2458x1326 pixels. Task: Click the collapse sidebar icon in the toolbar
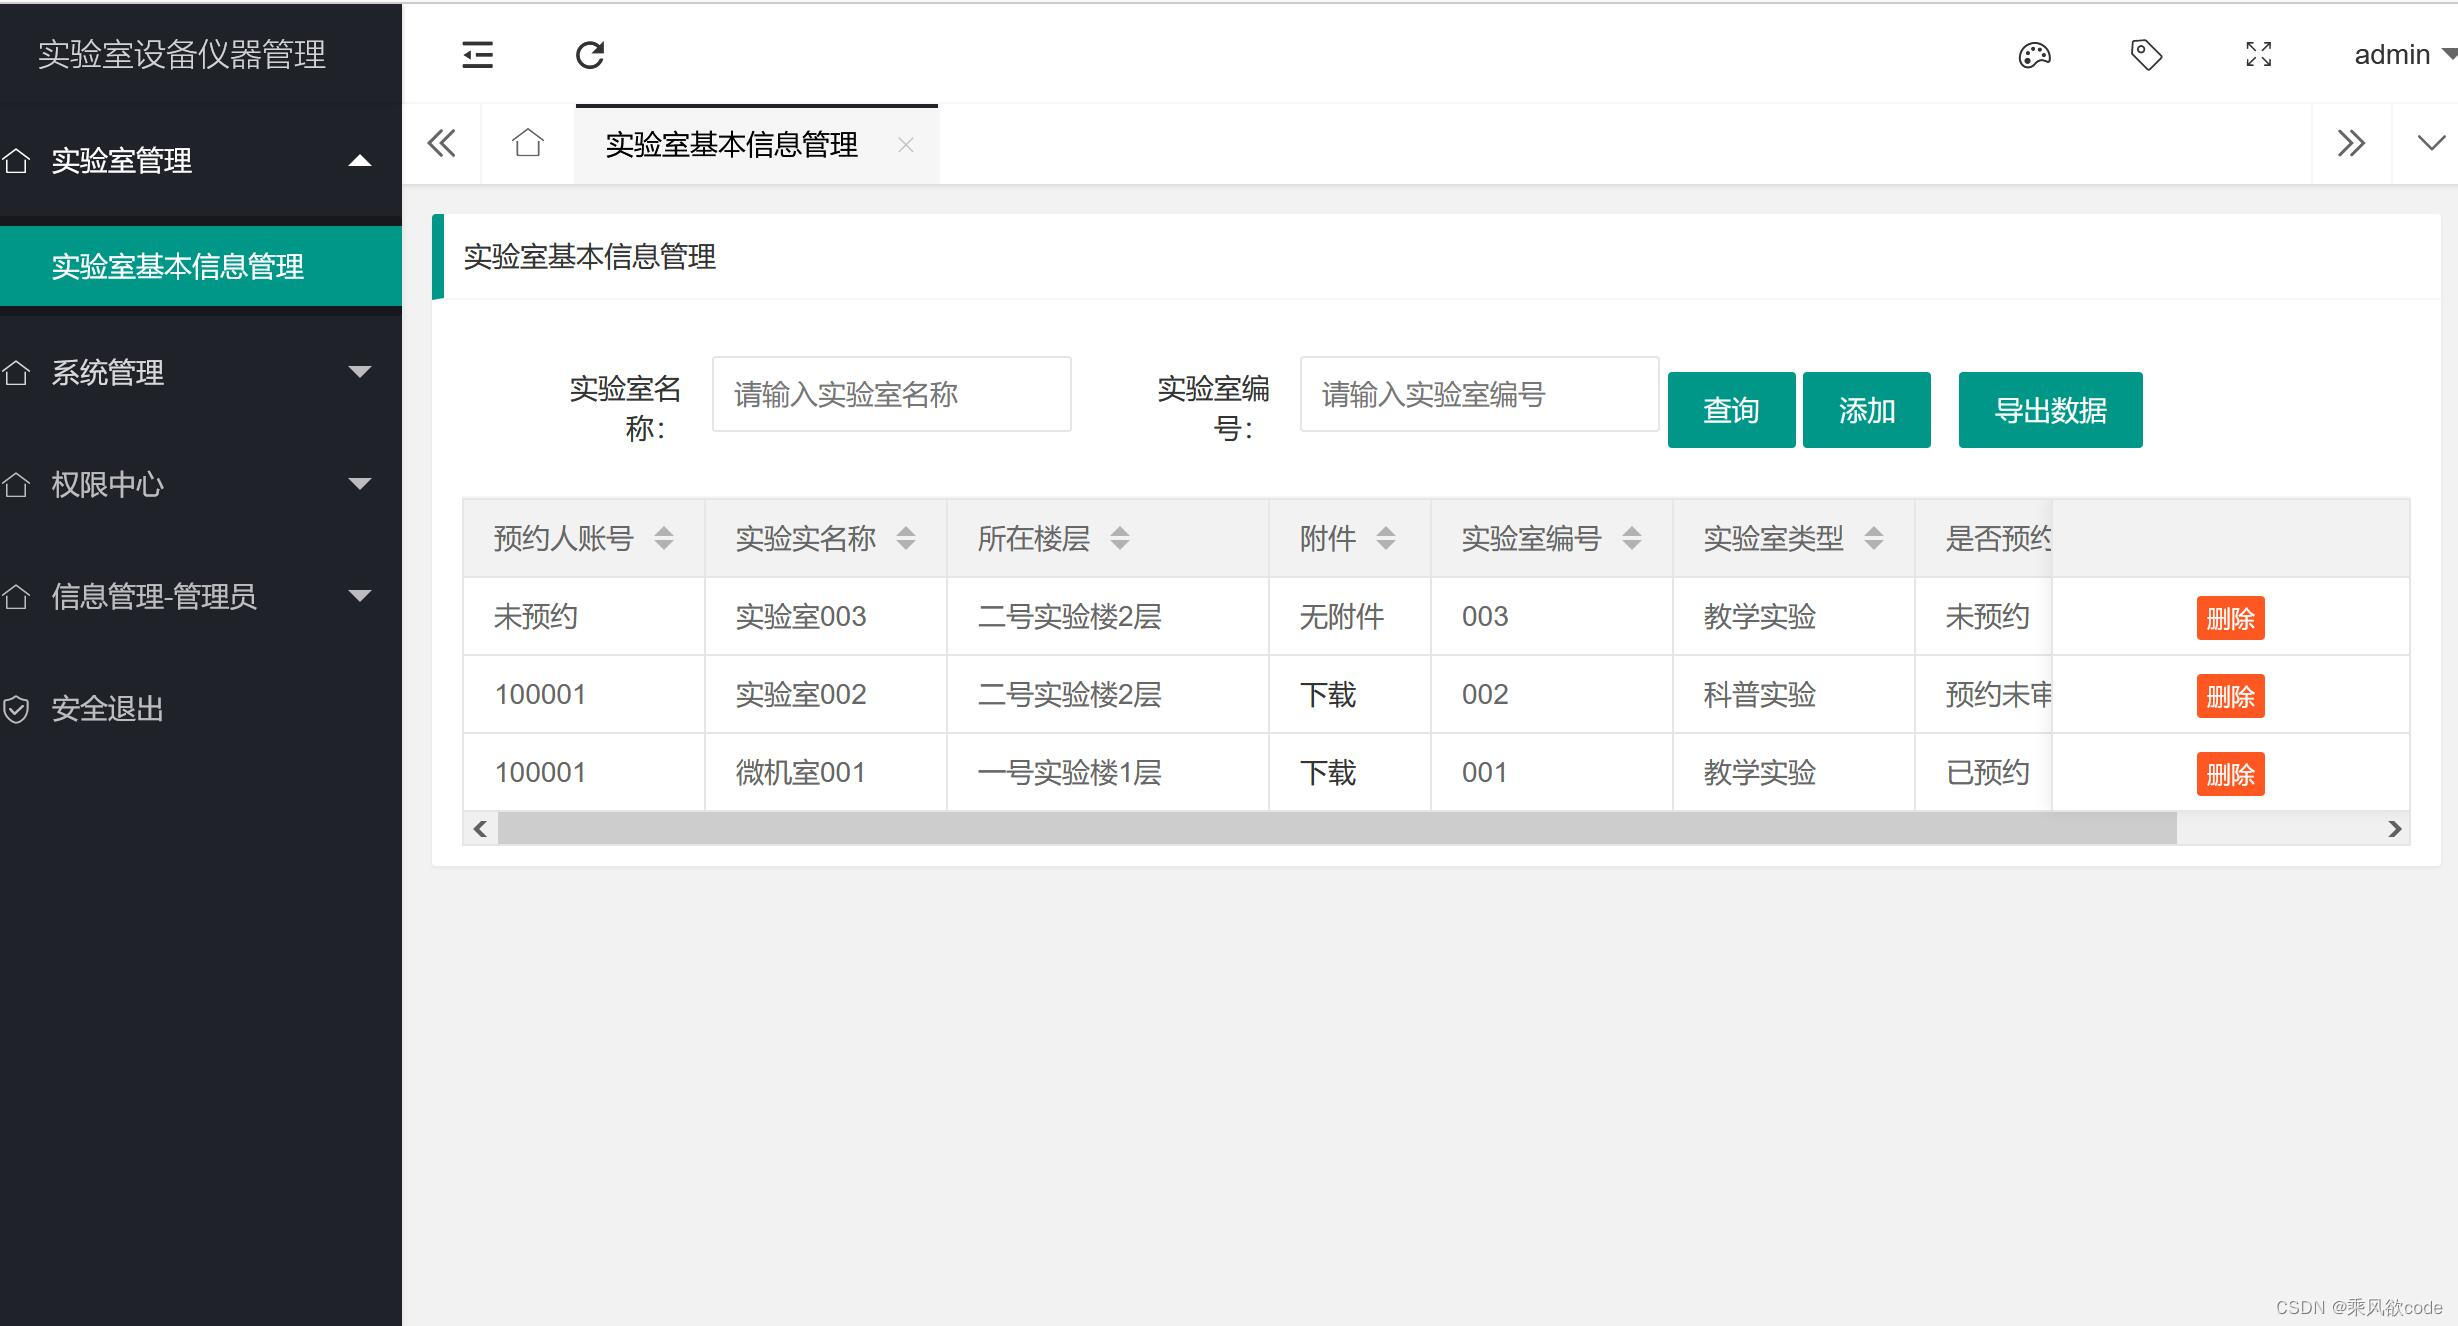[477, 54]
